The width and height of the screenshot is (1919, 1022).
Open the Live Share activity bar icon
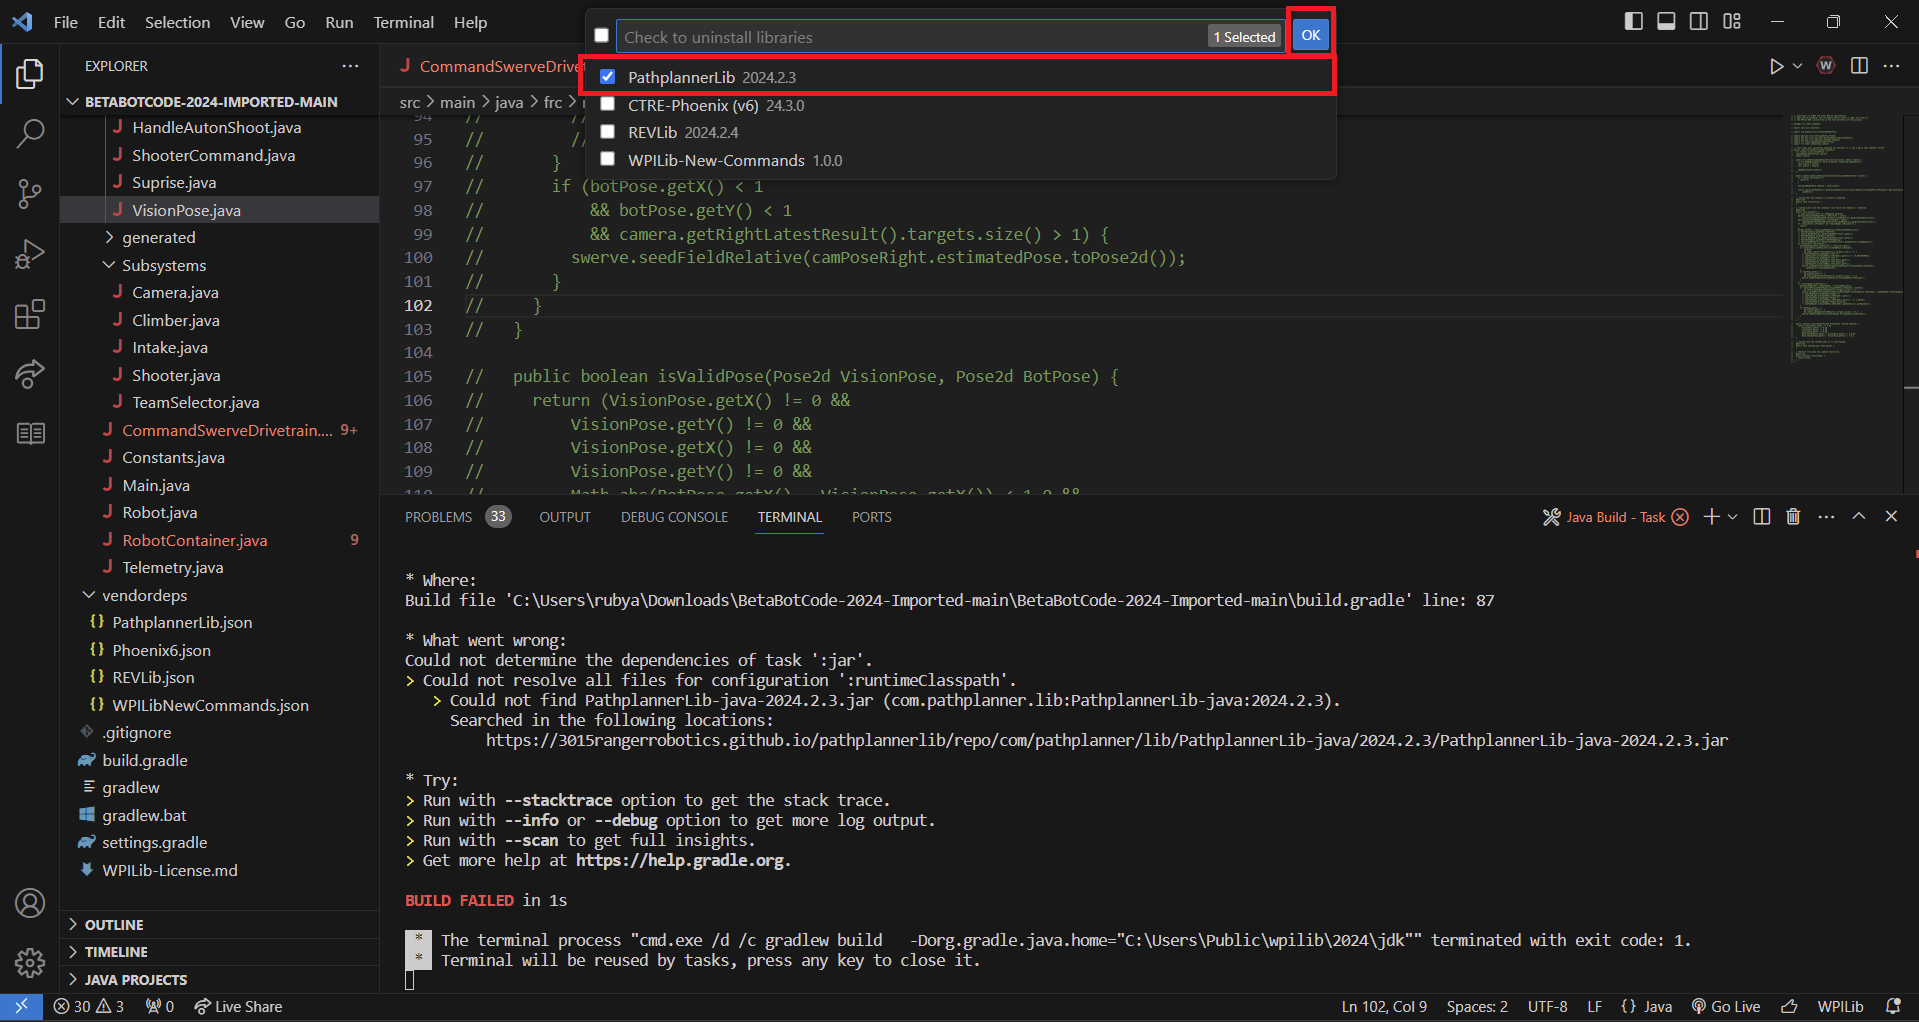[x=30, y=374]
